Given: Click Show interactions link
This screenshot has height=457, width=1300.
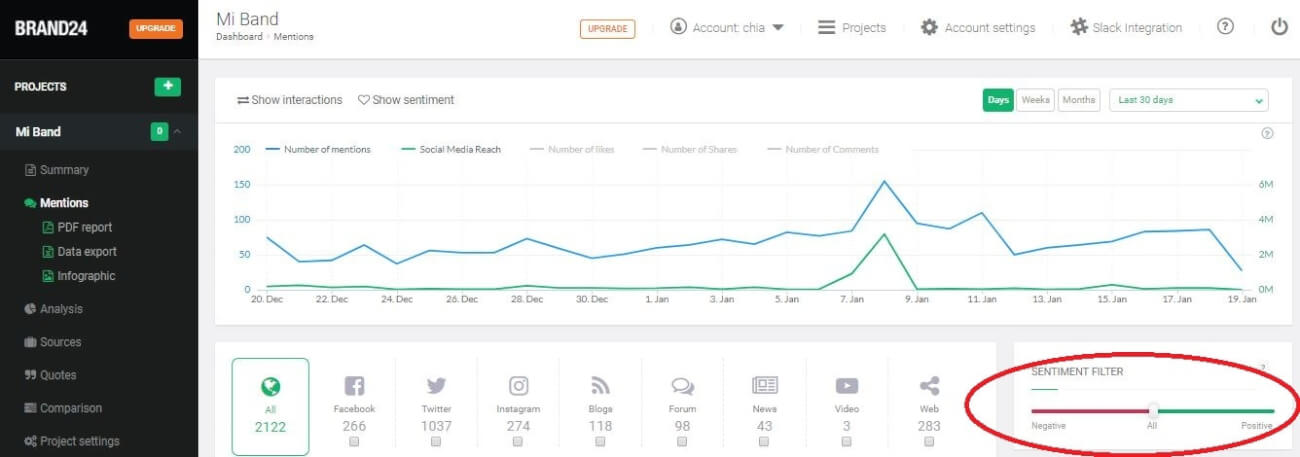Looking at the screenshot, I should (290, 100).
